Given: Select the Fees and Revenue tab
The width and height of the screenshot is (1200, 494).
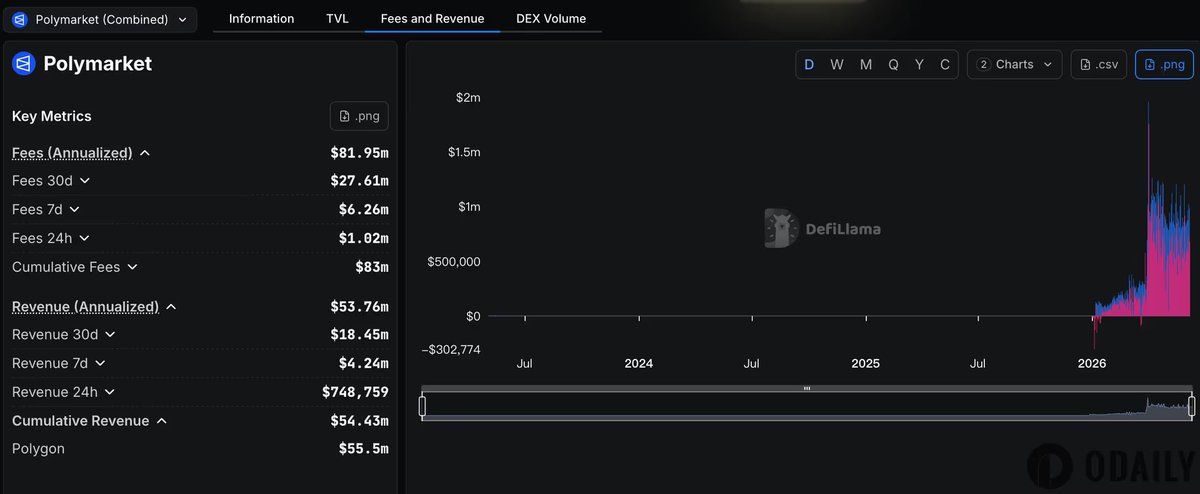Looking at the screenshot, I should 432,19.
